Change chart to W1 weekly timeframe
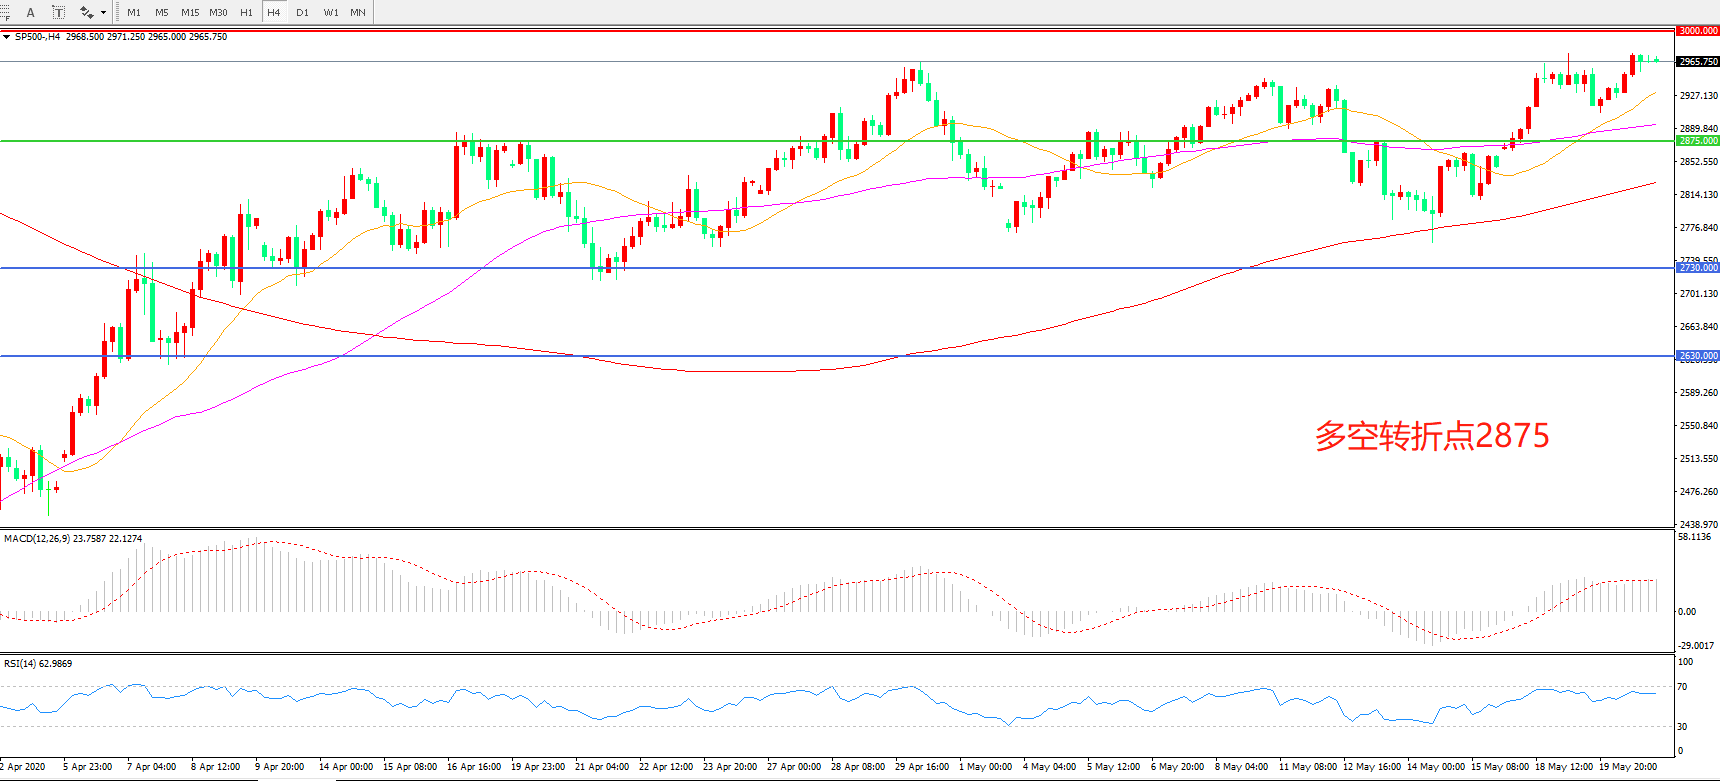Image resolution: width=1720 pixels, height=781 pixels. 331,13
